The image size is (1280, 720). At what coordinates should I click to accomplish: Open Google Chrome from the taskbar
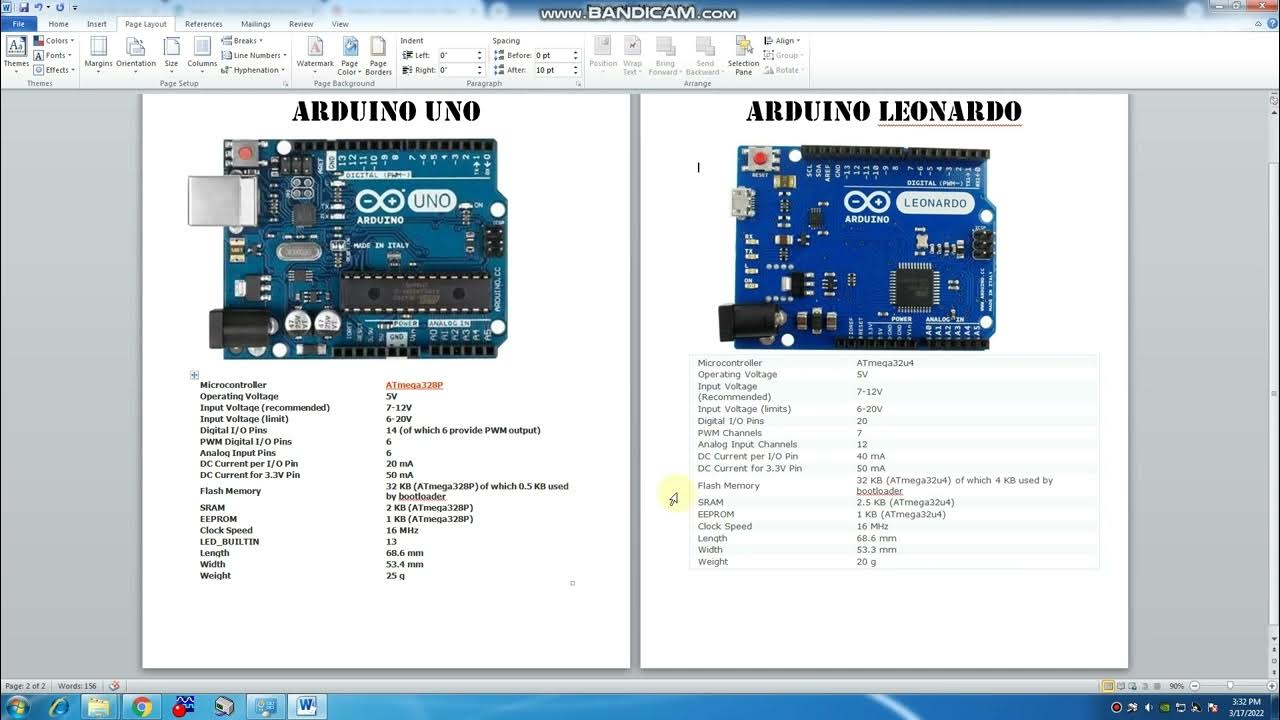tap(141, 707)
